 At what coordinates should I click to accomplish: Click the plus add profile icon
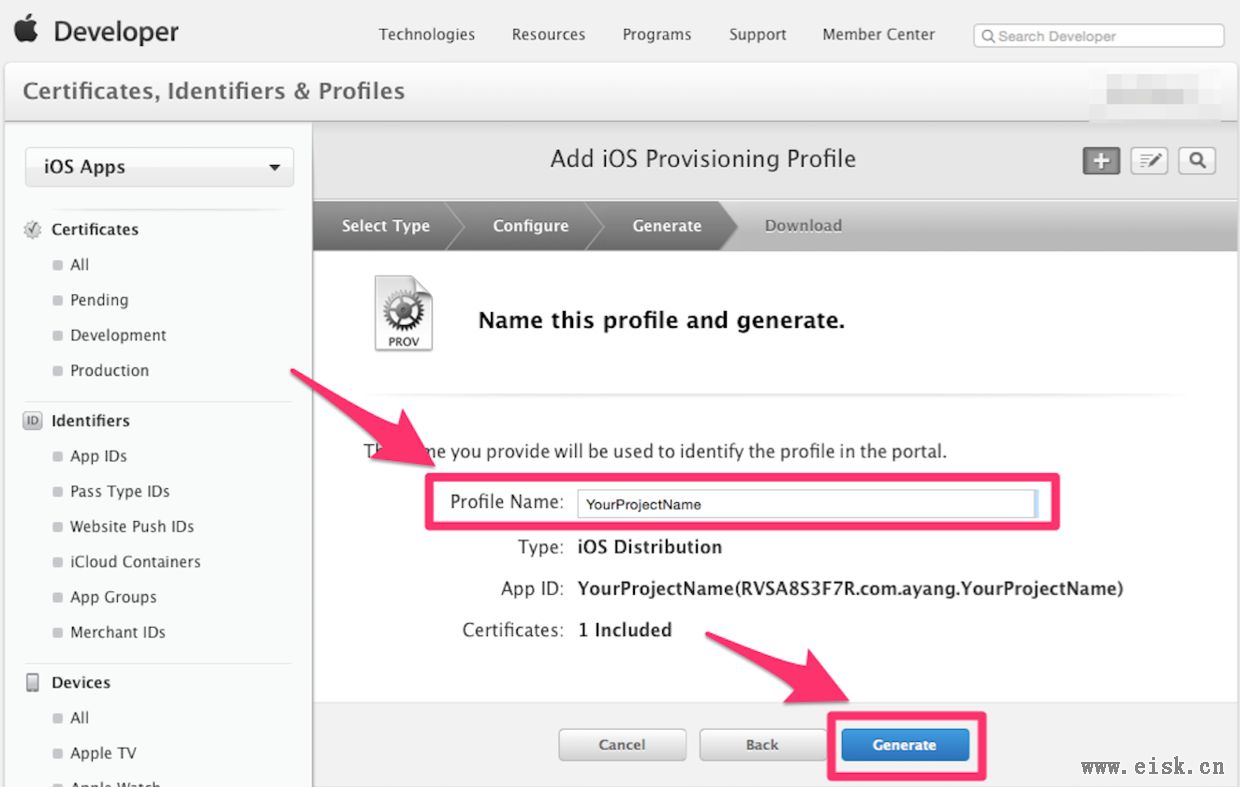[1101, 161]
